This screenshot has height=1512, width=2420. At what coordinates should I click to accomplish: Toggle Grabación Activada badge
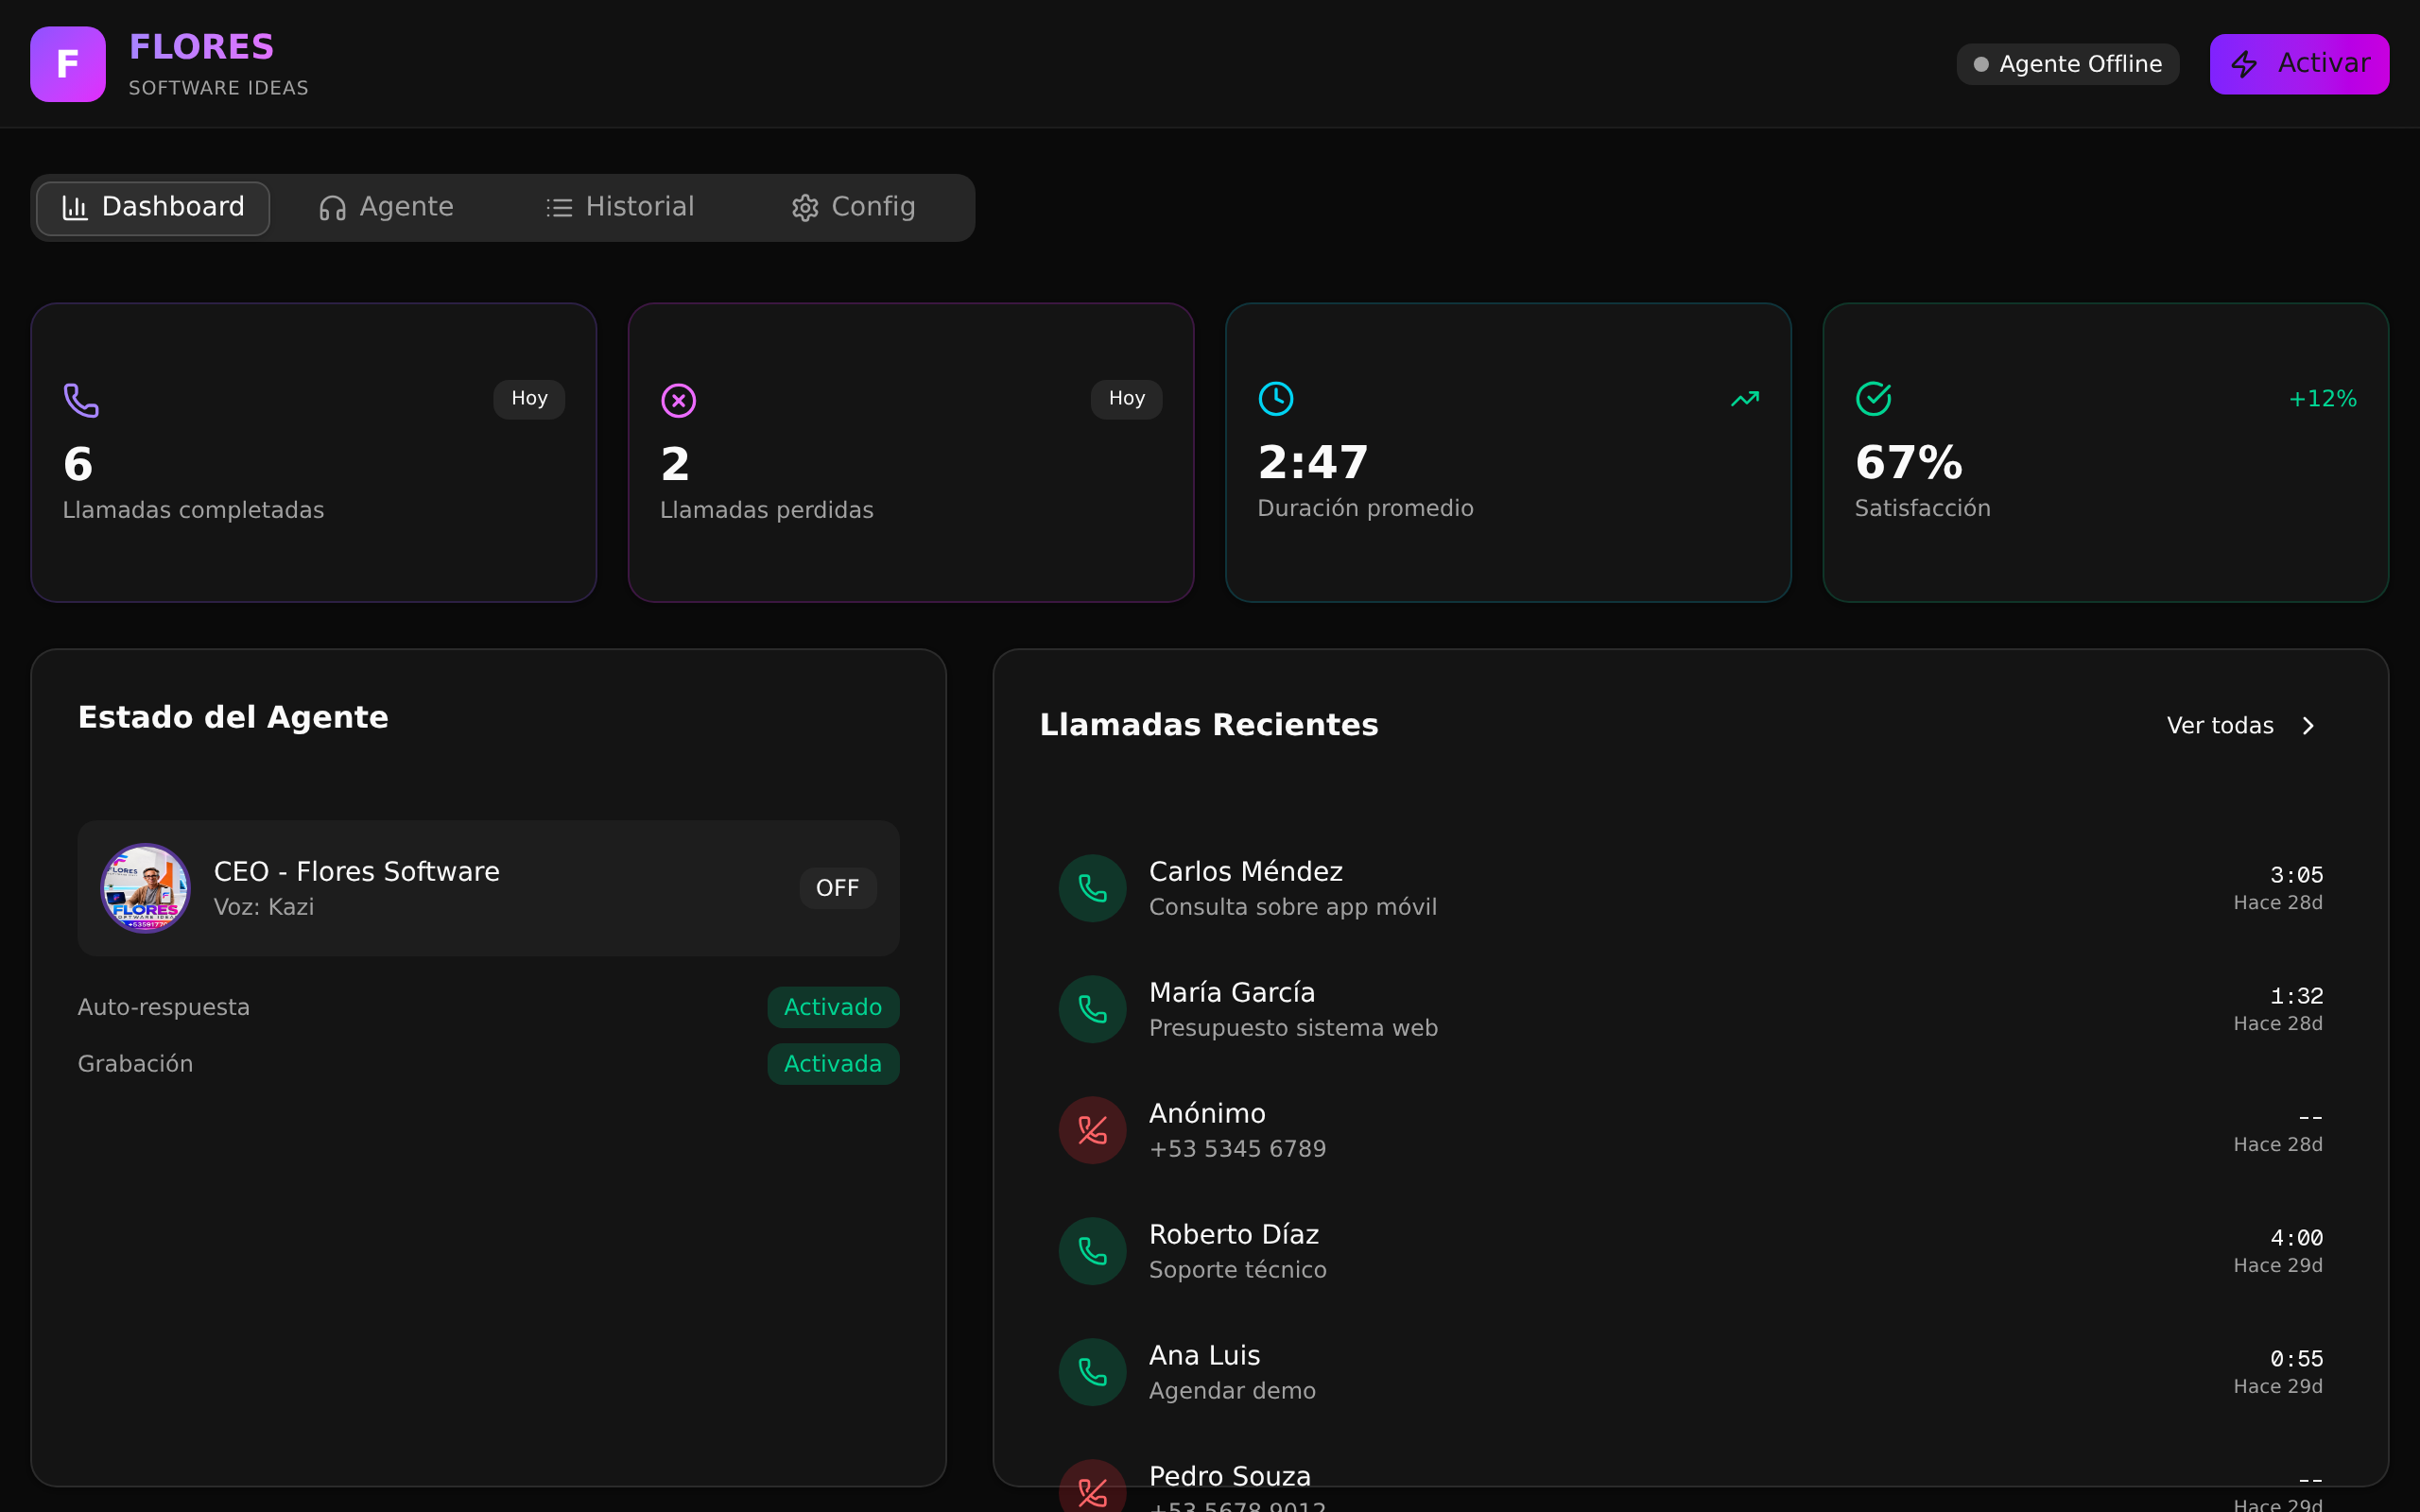[833, 1064]
